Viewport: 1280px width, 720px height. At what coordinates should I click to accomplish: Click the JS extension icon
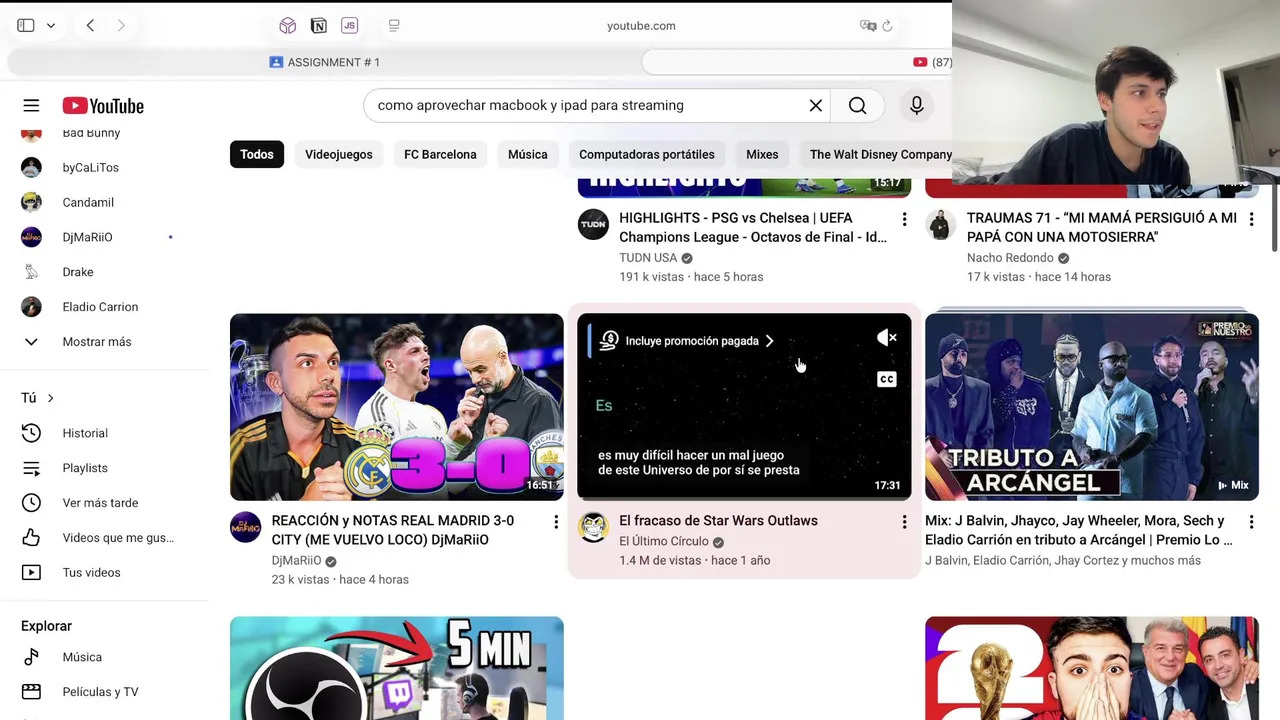349,25
